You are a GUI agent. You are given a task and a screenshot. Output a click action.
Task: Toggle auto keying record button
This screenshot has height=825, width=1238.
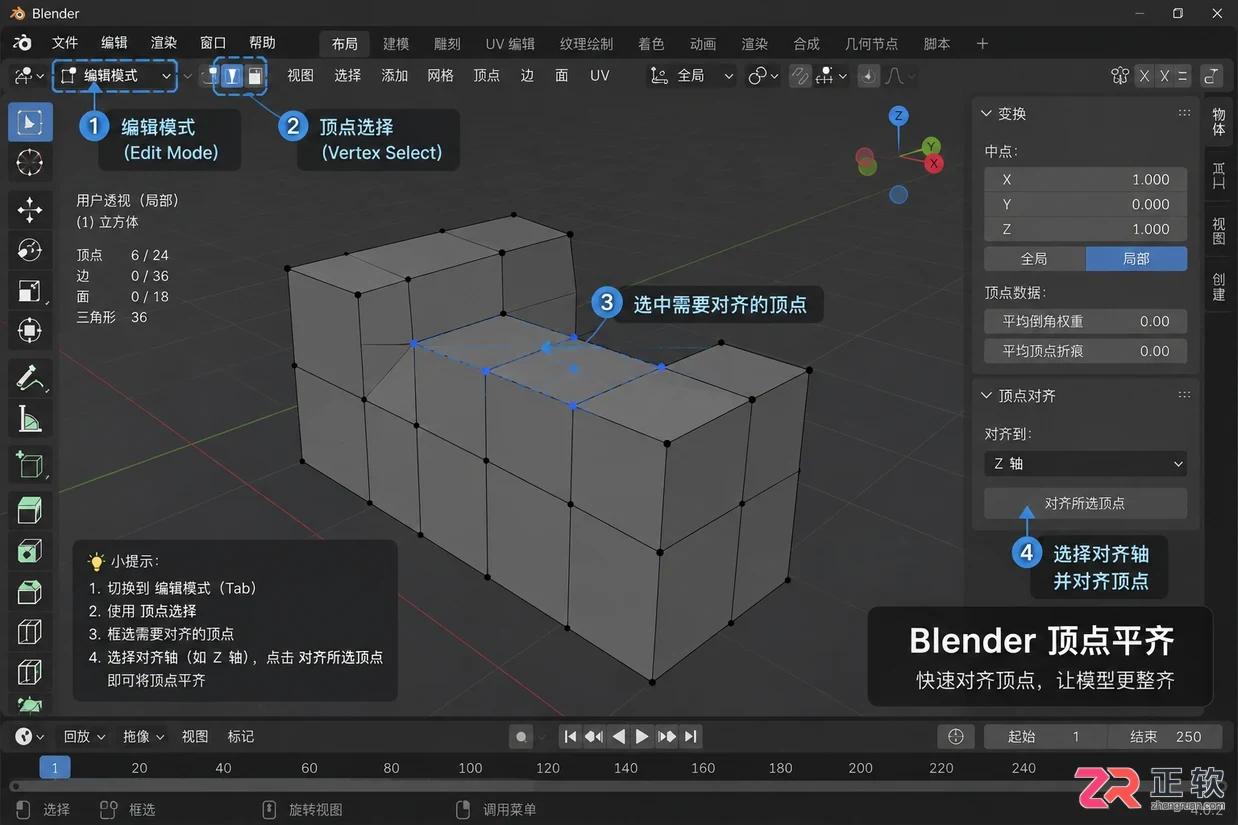(521, 737)
